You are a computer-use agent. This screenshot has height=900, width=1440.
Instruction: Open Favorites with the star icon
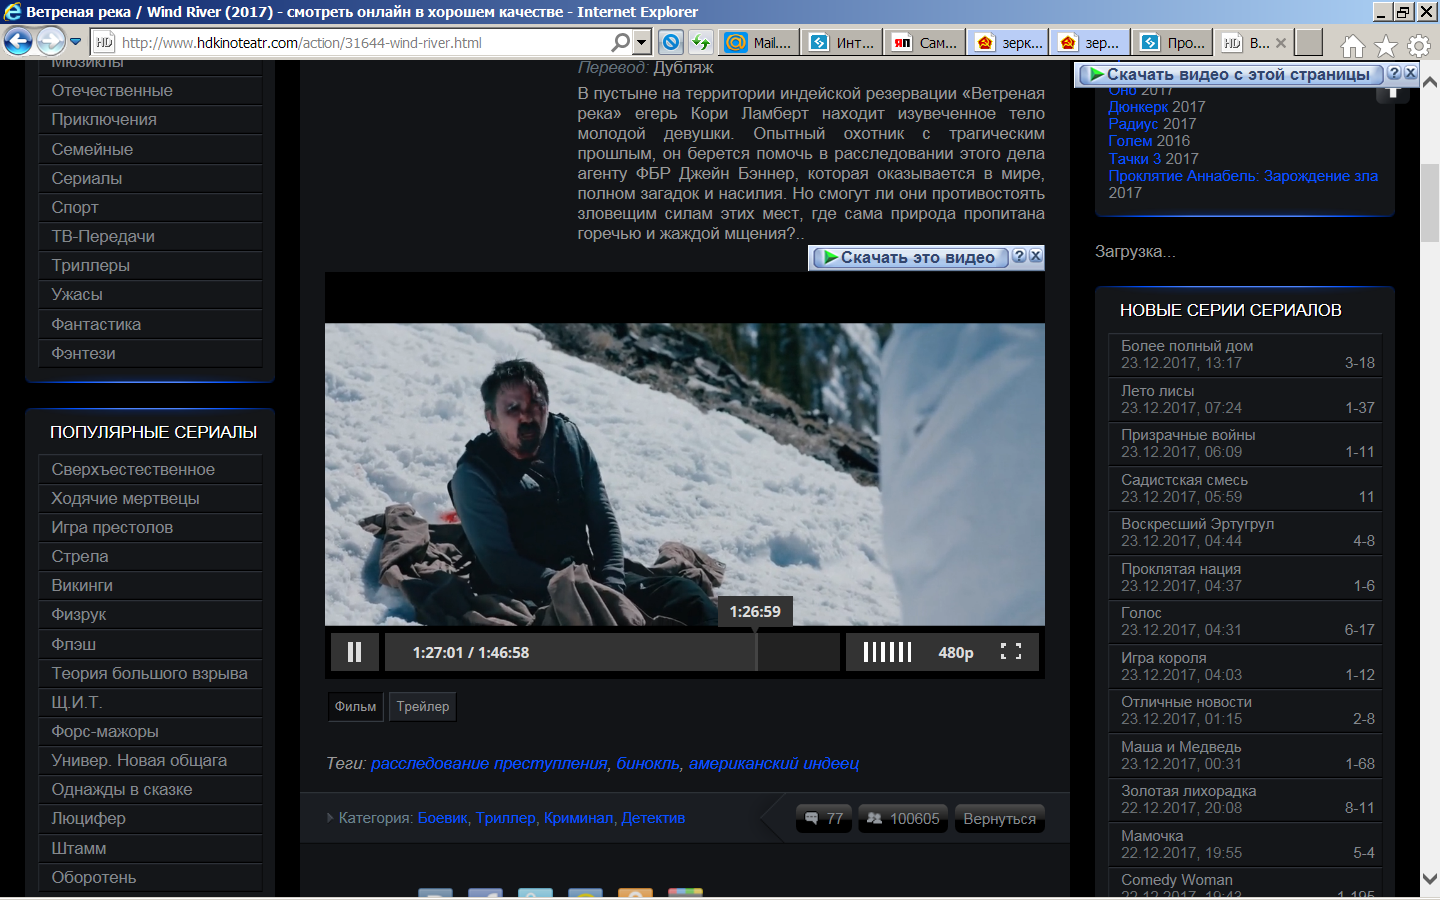[1386, 46]
